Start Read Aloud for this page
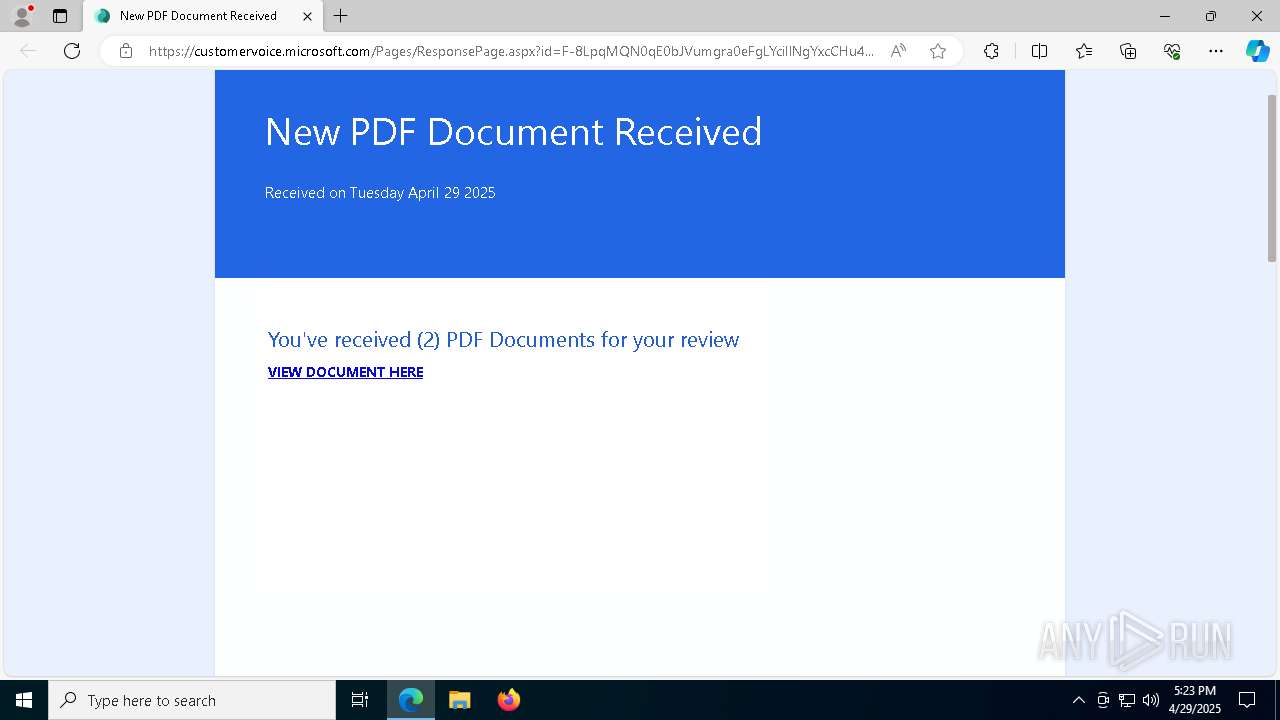Screen dimensions: 1280x720 click(x=898, y=51)
